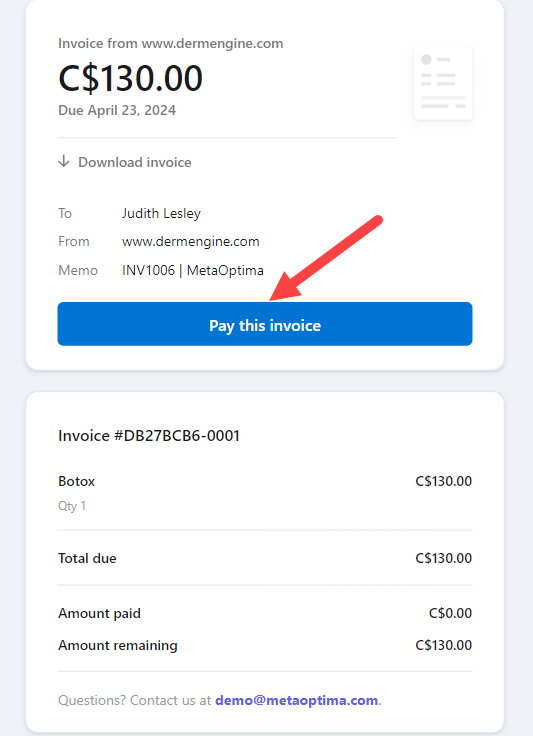
Task: Click the Total due row label
Action: (87, 558)
